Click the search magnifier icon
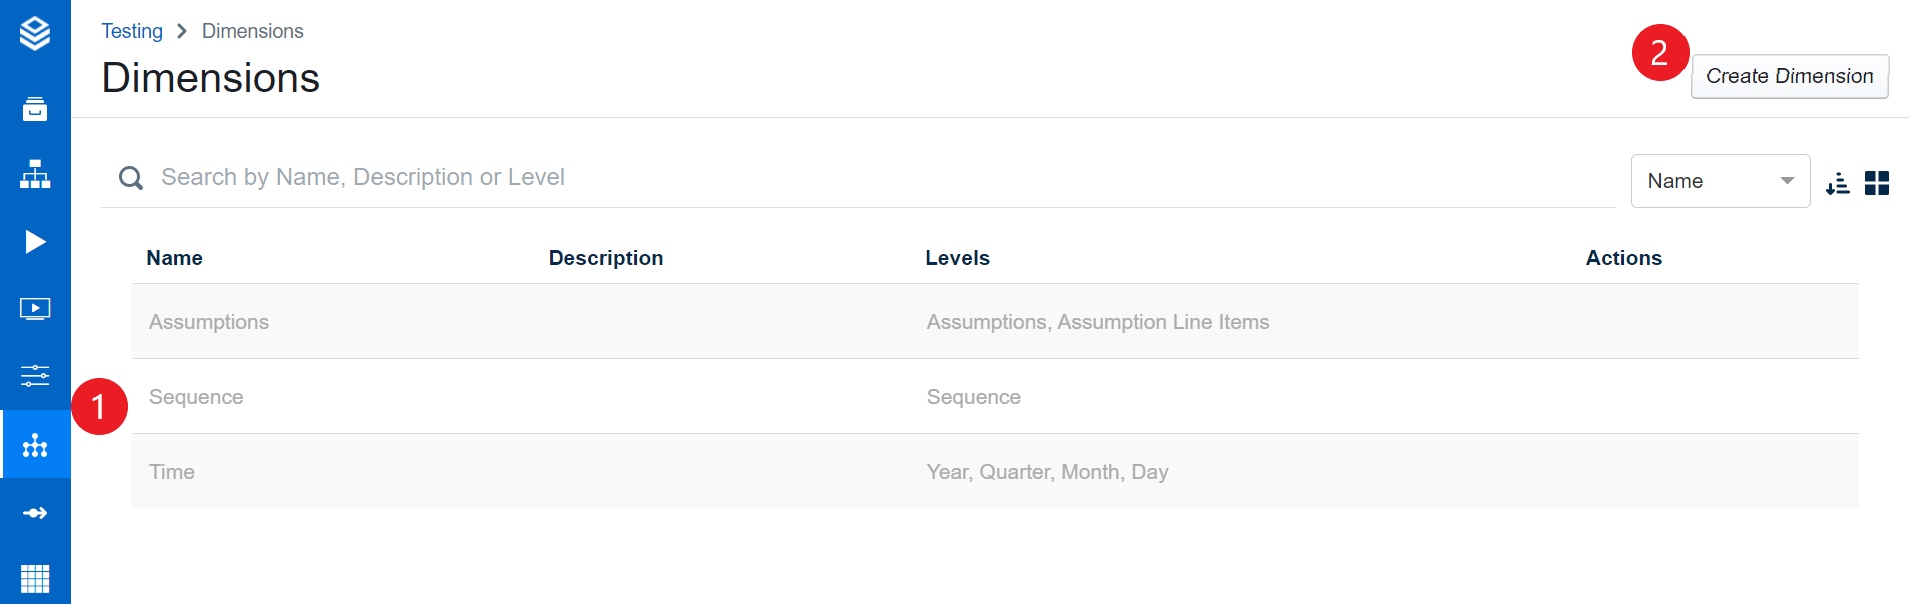 (131, 178)
